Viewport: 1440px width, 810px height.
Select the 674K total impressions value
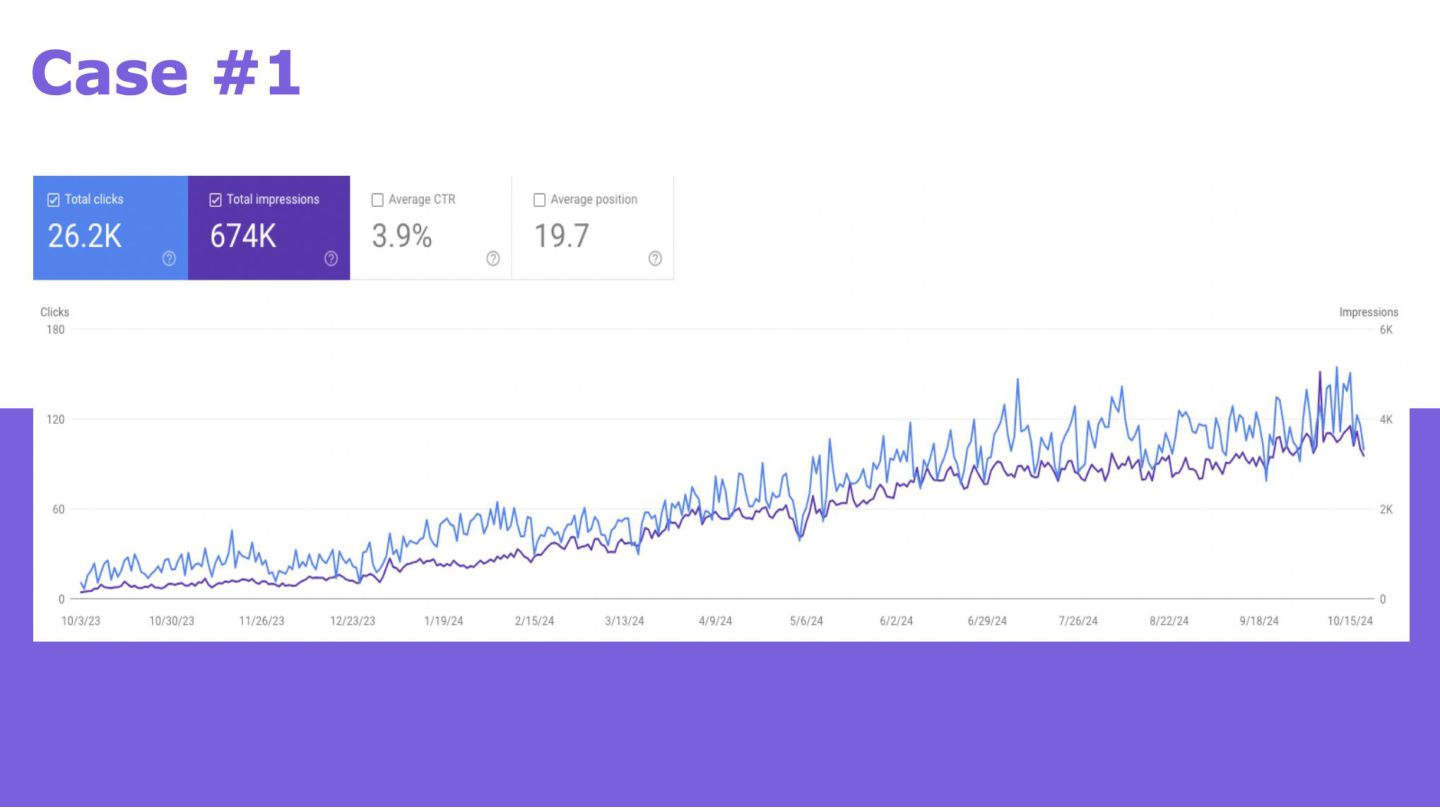pyautogui.click(x=243, y=236)
